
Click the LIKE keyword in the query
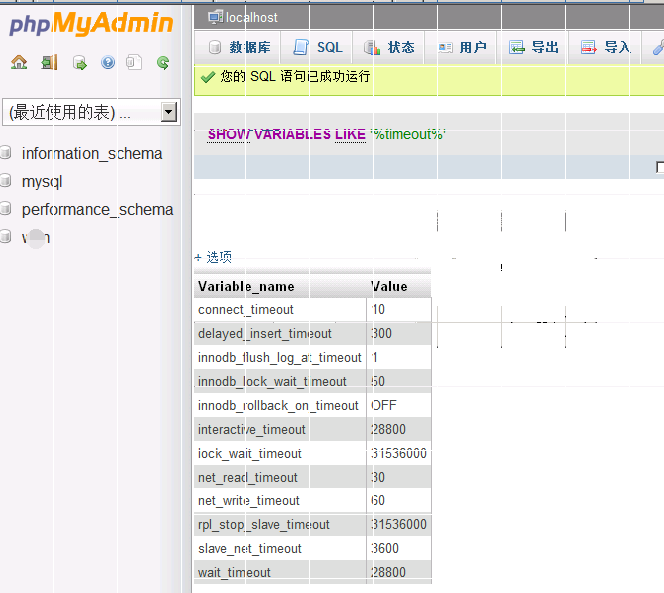(x=350, y=134)
